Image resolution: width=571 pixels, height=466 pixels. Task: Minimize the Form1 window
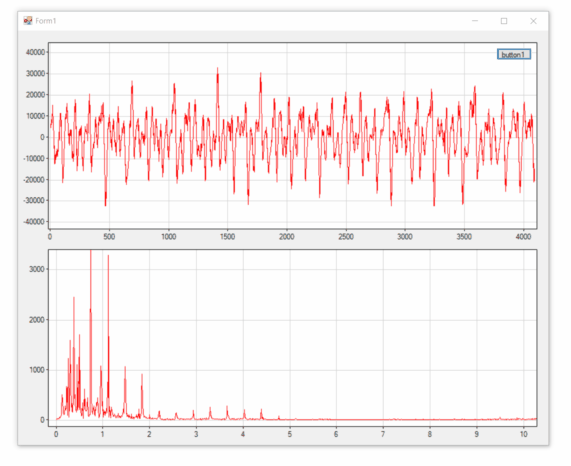click(475, 21)
